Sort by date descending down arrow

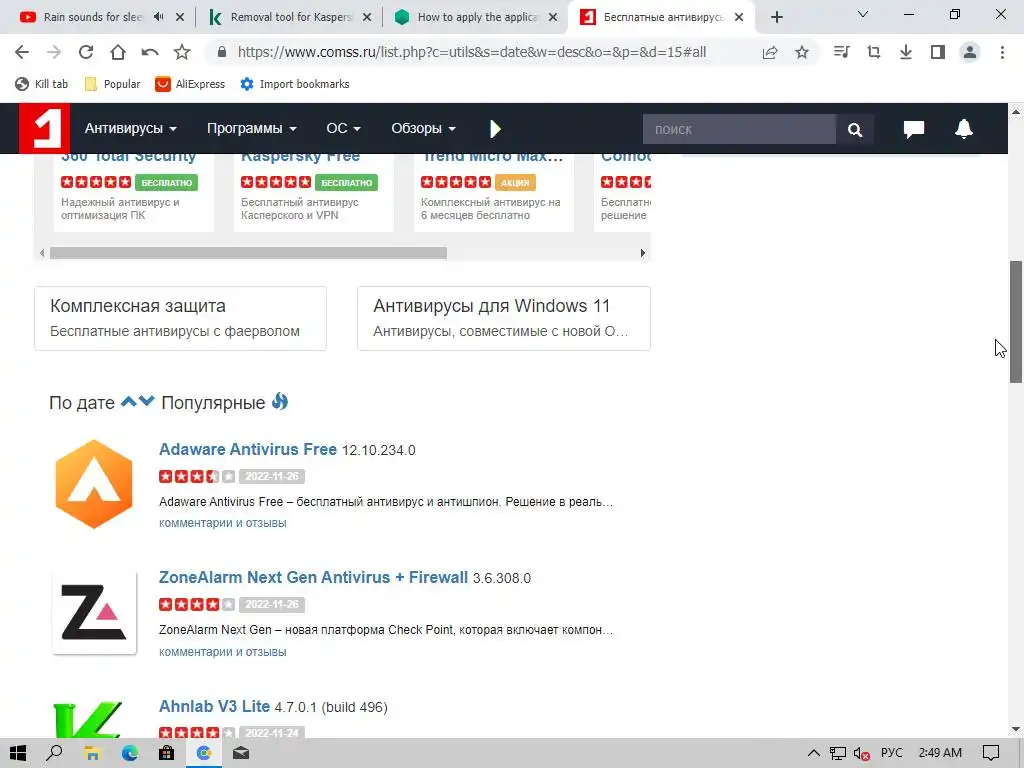[x=146, y=401]
